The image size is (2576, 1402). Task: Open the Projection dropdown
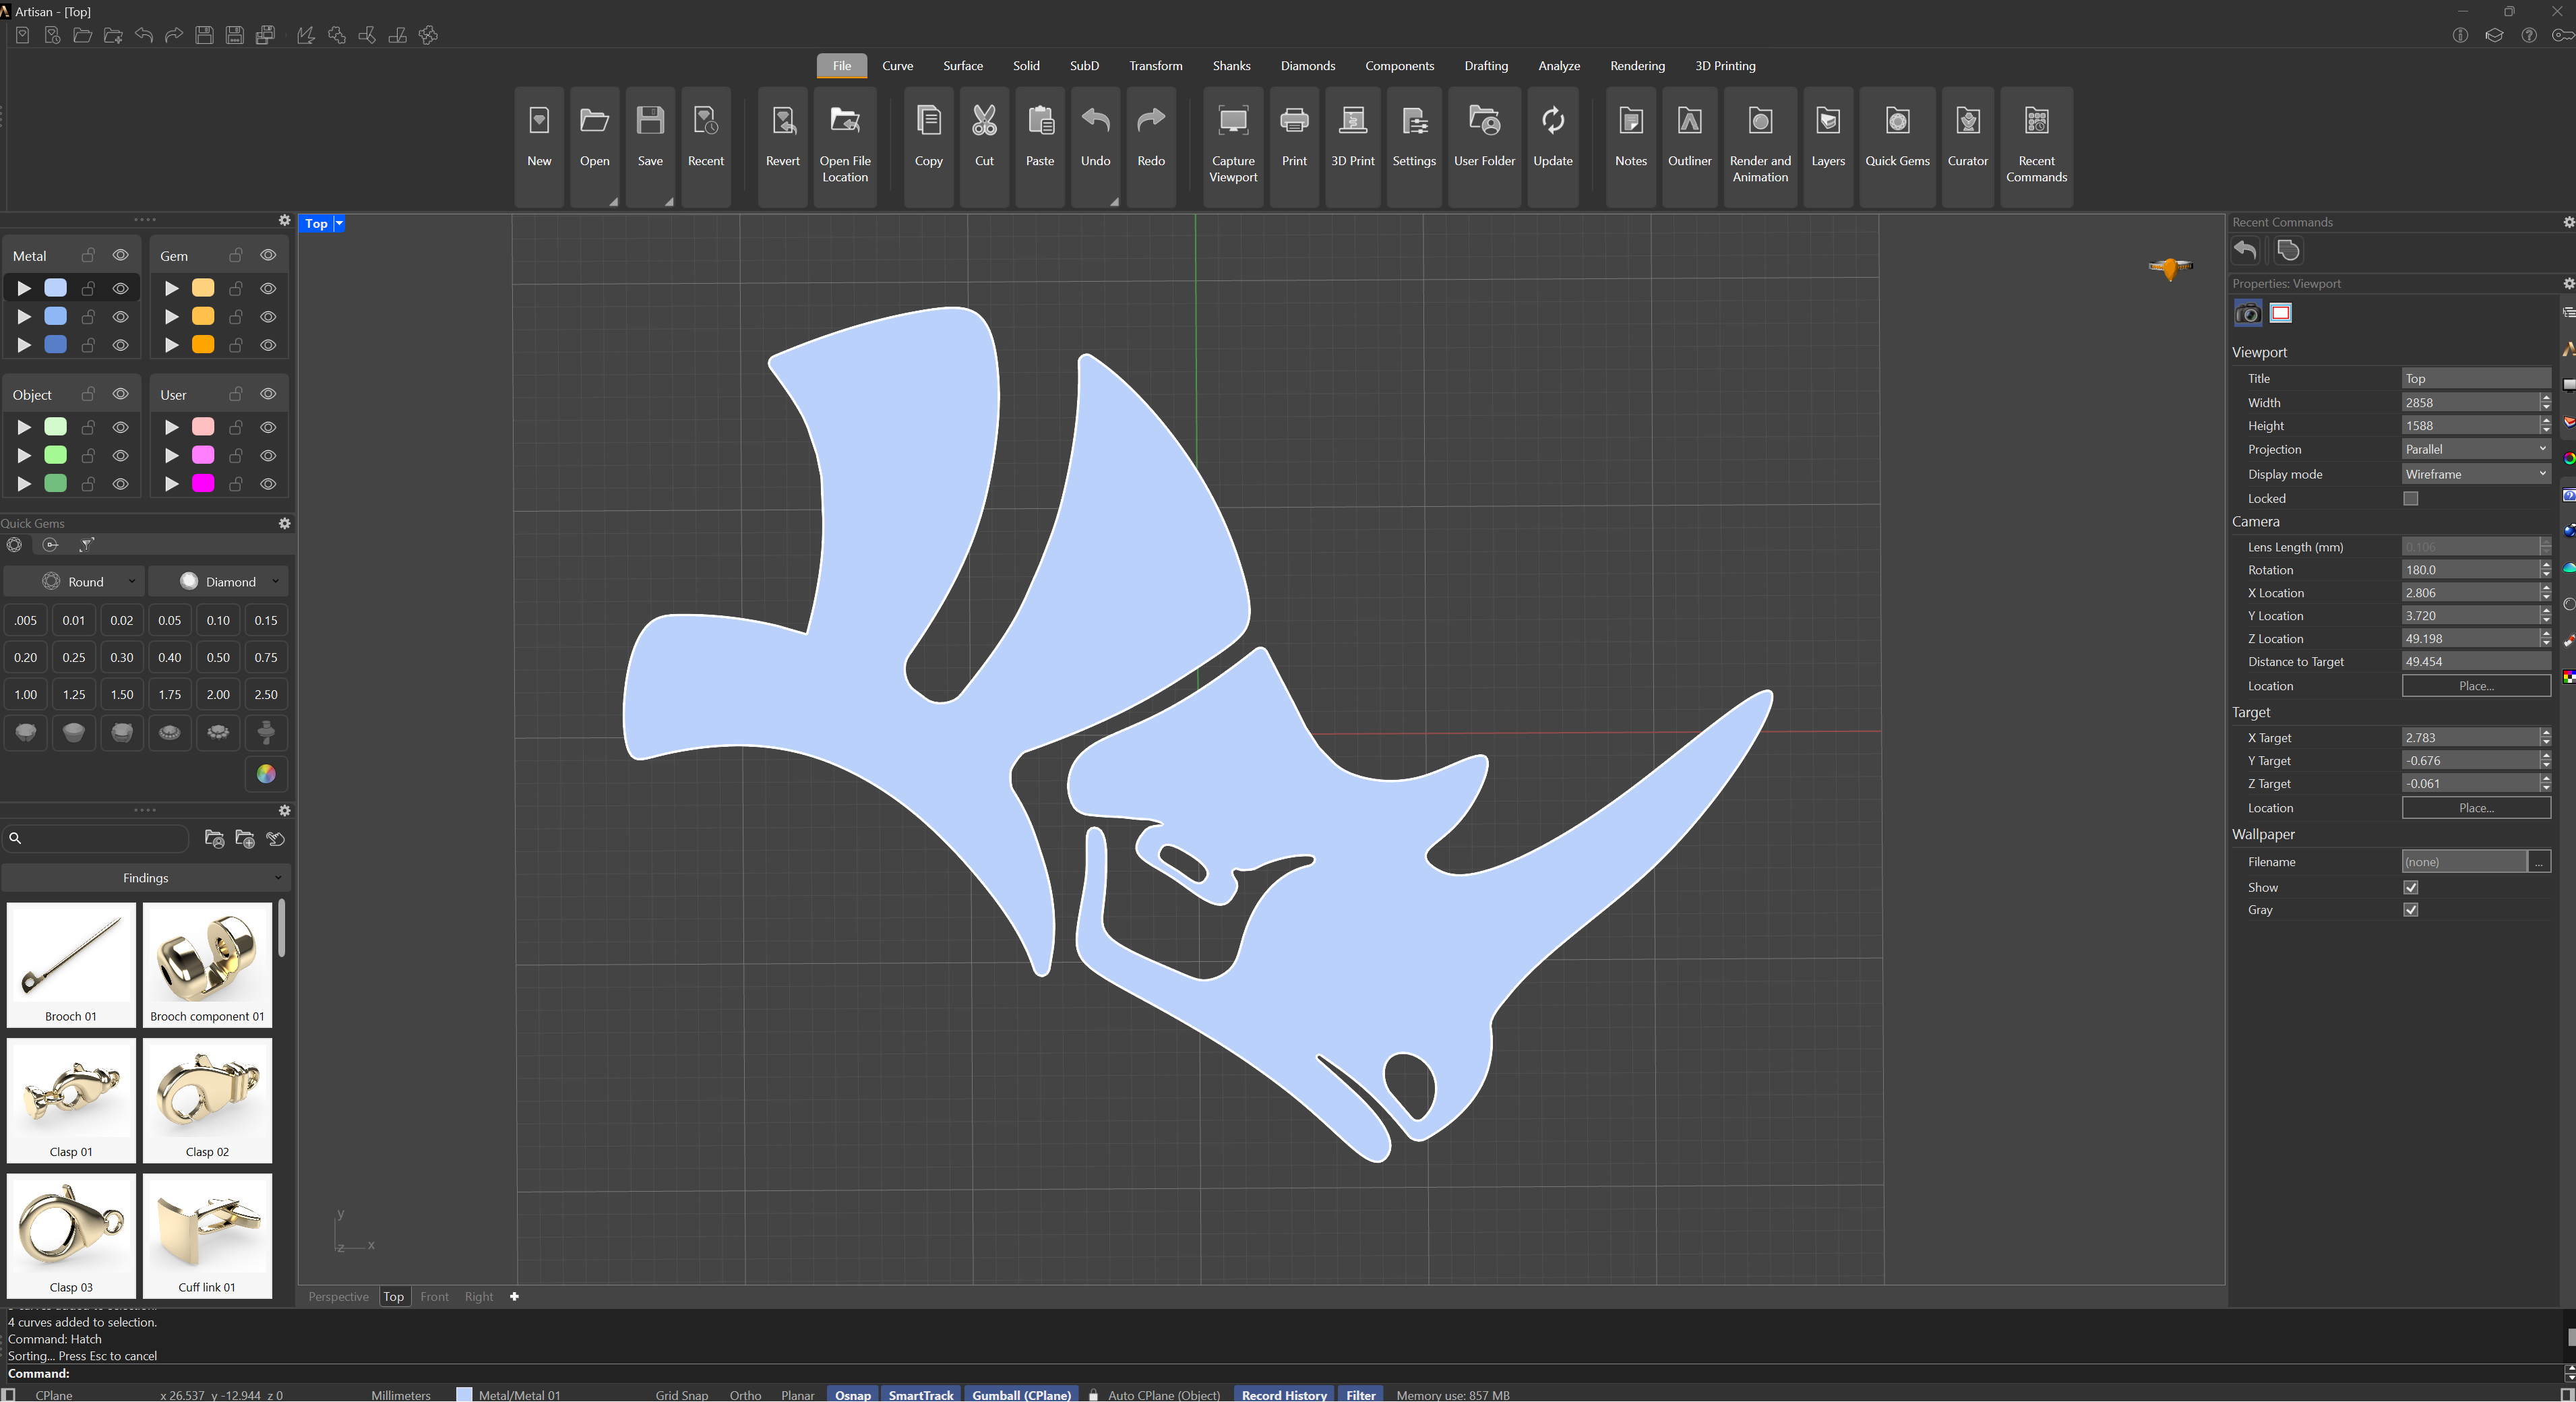tap(2476, 449)
